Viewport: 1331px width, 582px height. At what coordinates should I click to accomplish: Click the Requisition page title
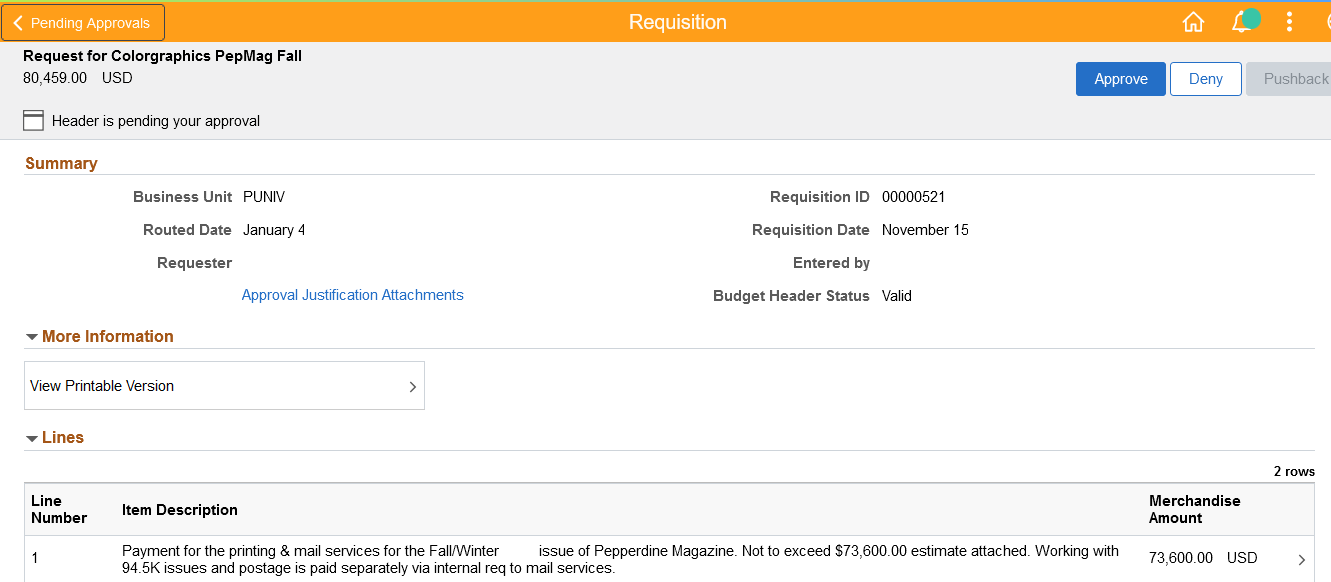(x=677, y=22)
